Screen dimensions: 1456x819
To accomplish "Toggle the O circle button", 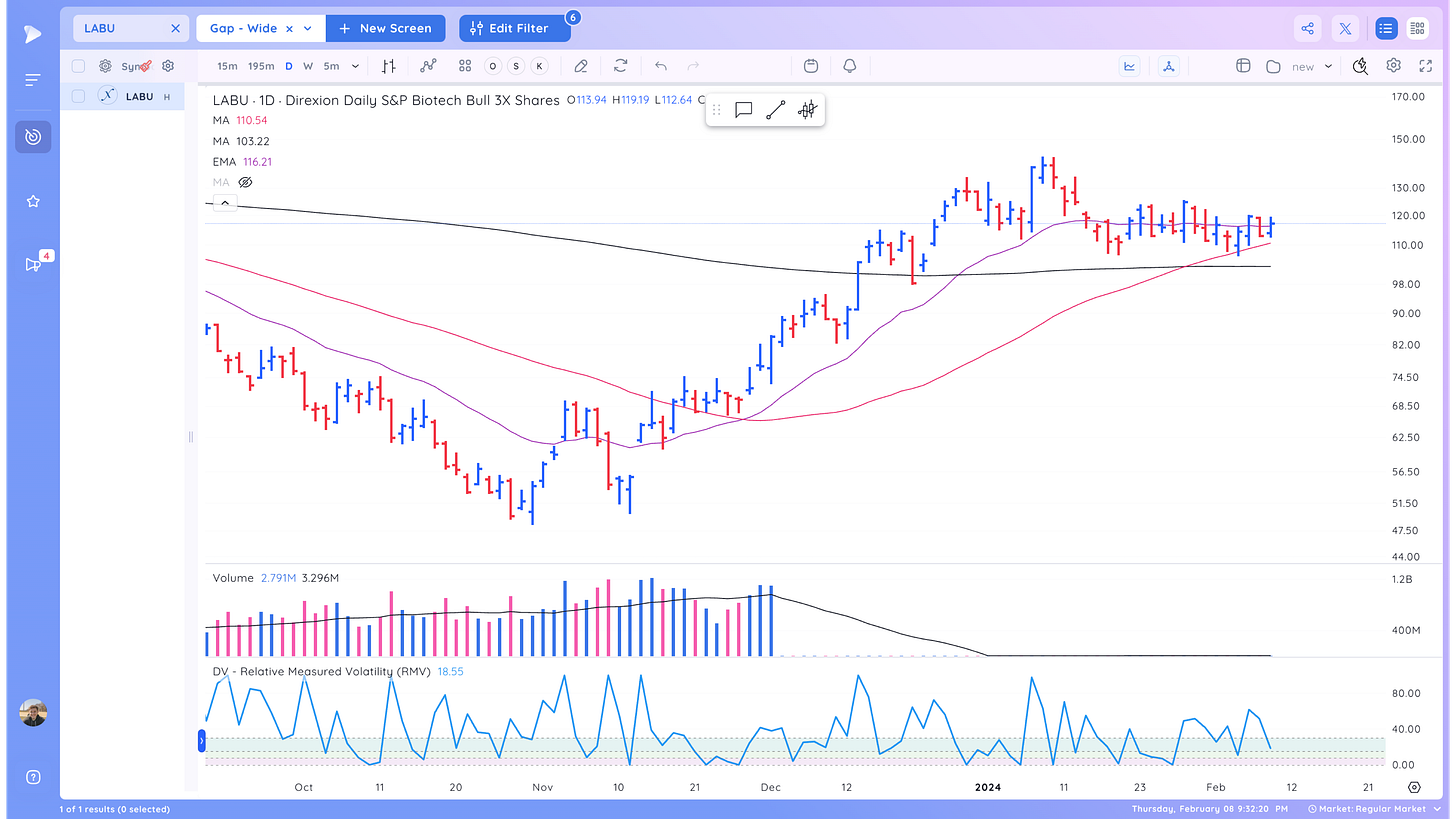I will (492, 66).
